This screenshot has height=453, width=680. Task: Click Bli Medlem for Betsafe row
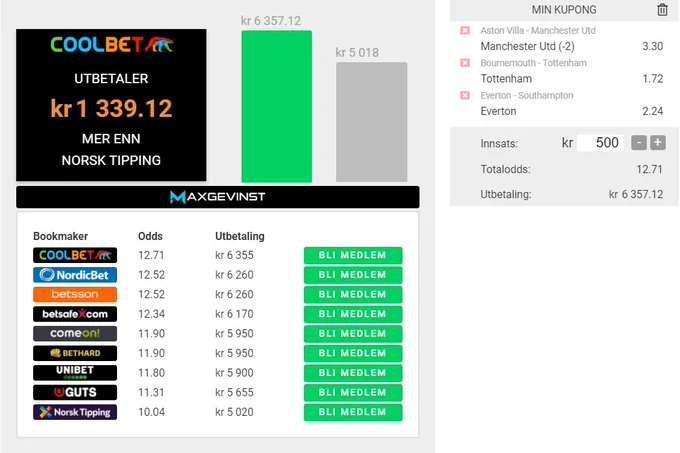[353, 314]
